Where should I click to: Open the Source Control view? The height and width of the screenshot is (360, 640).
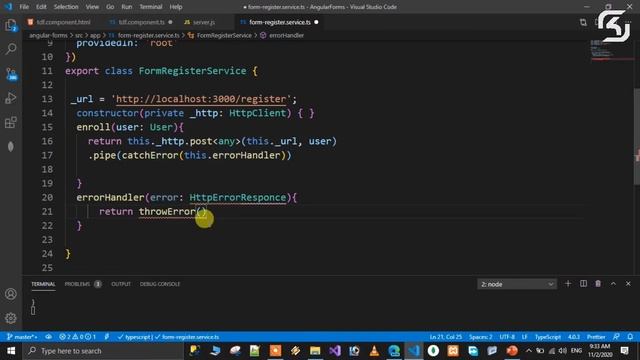(11, 74)
